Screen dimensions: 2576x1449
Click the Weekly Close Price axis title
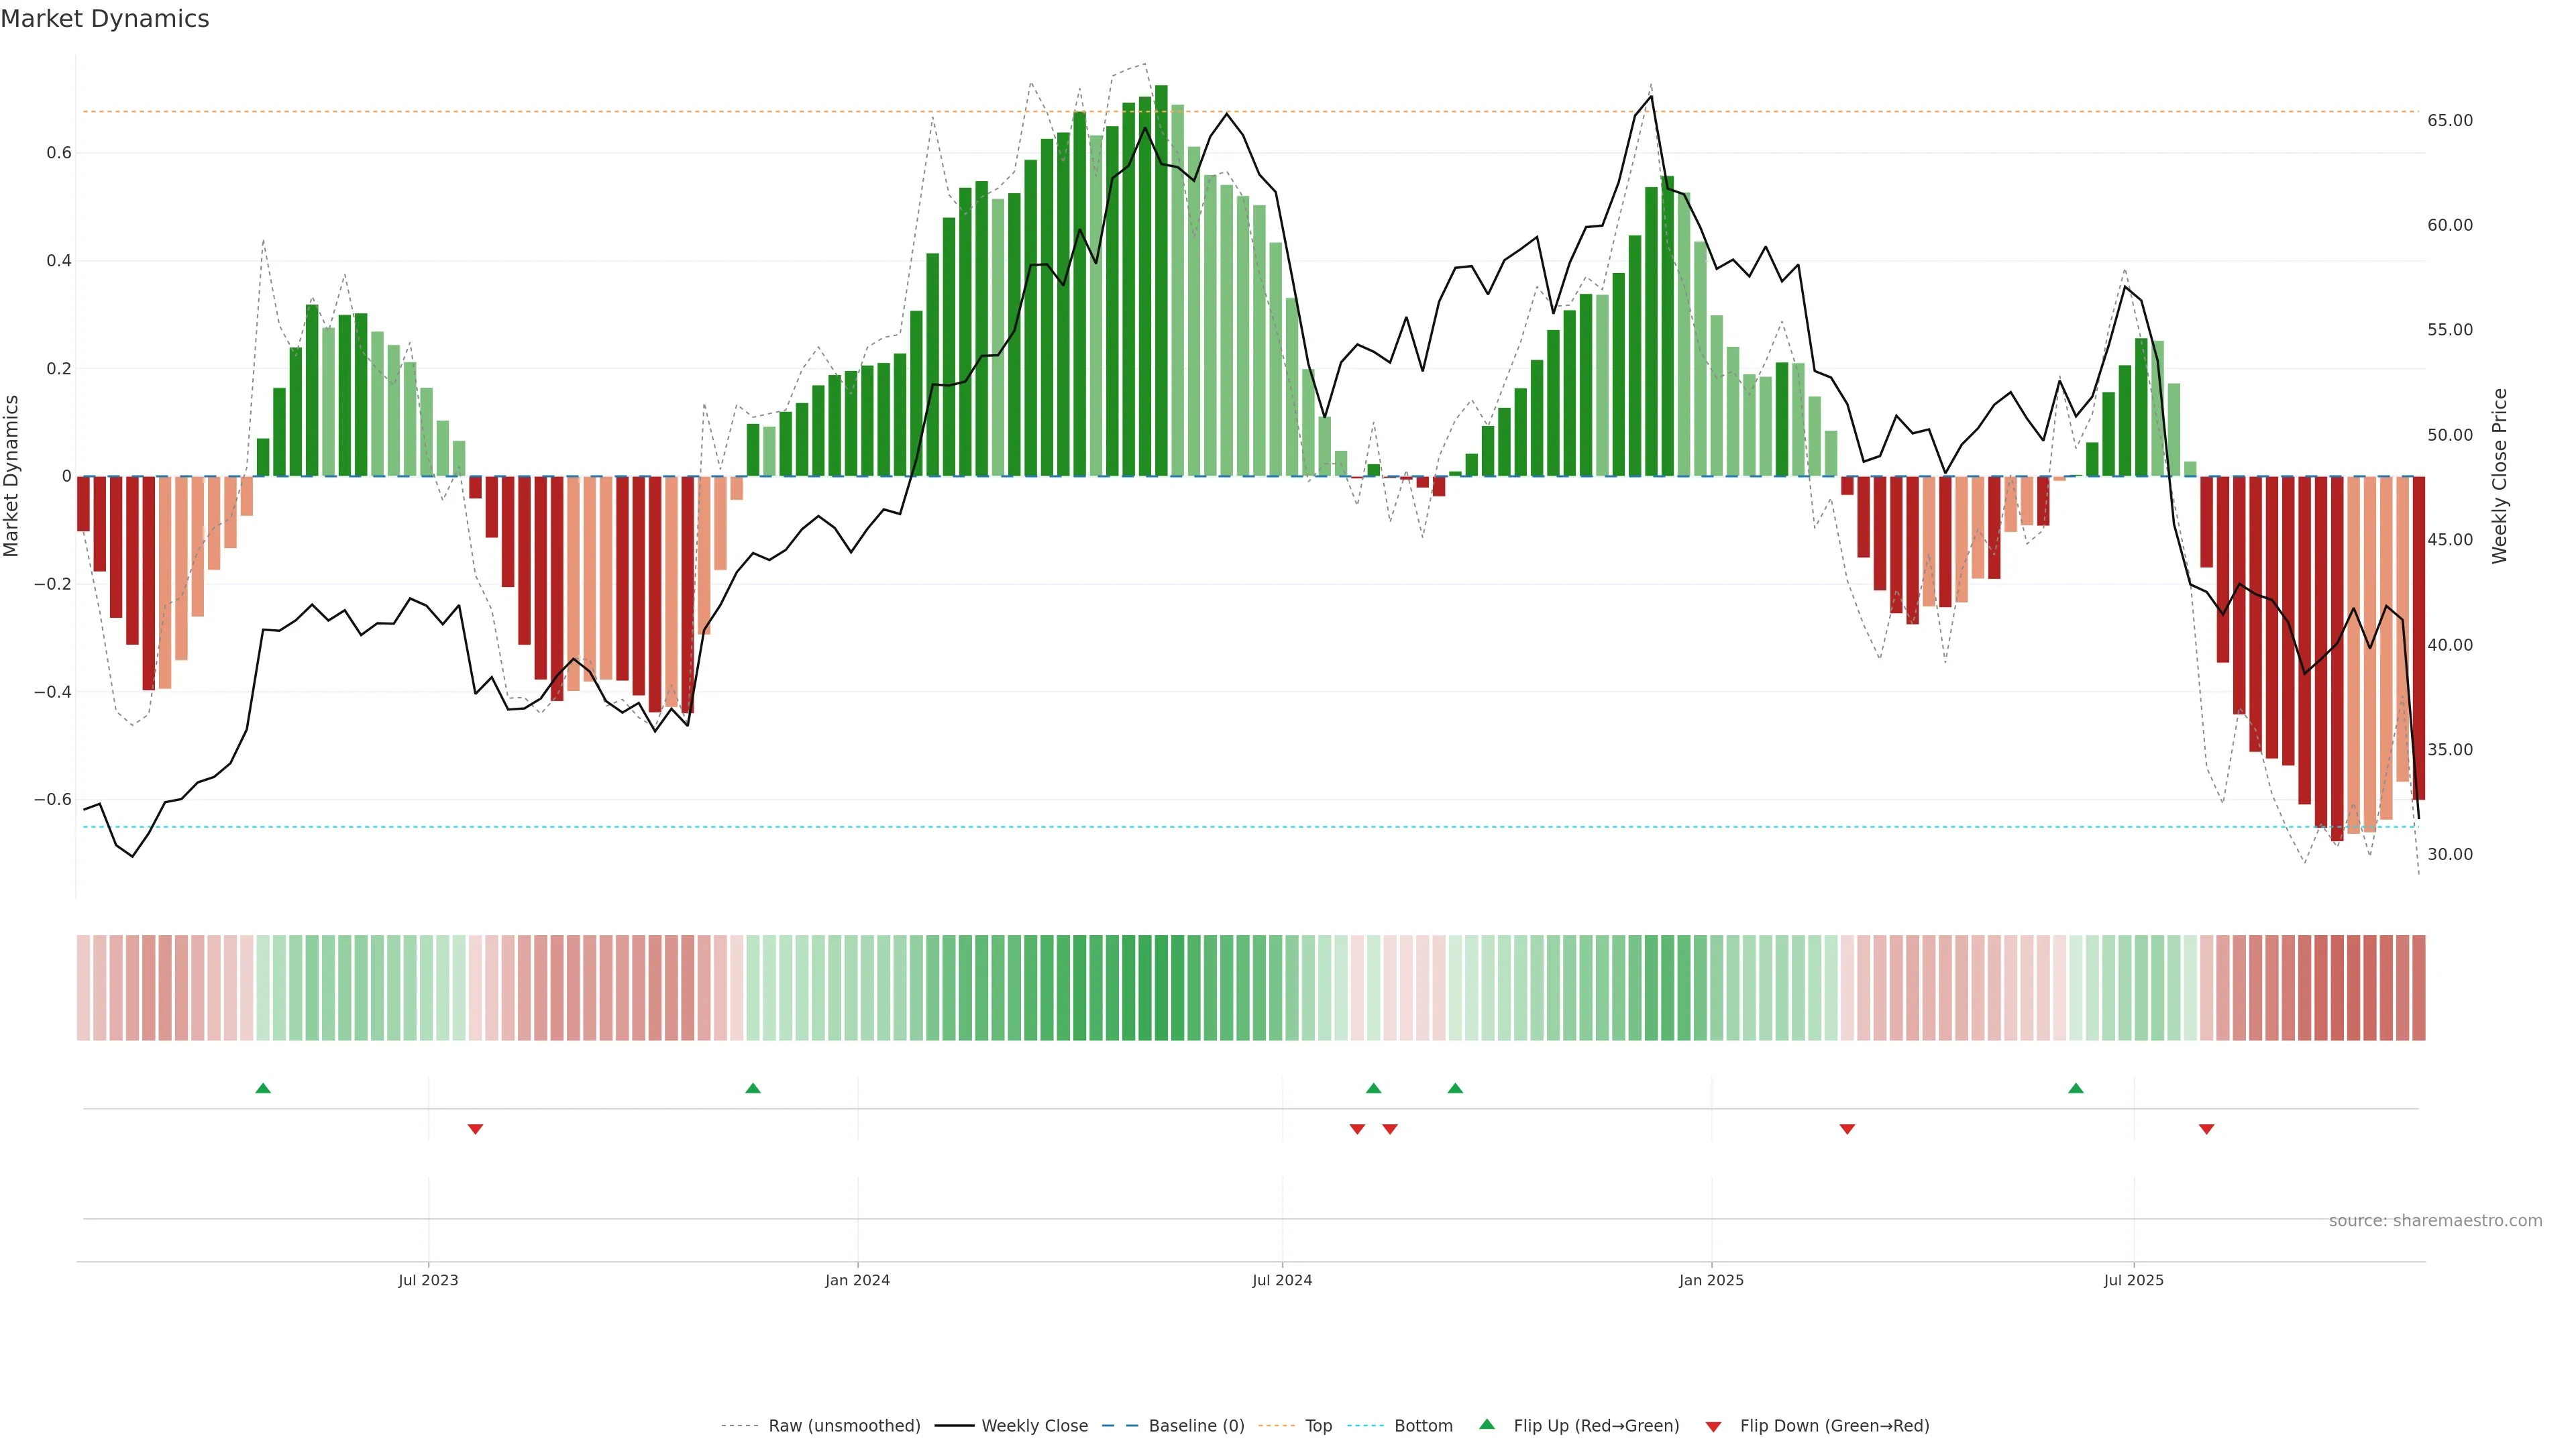2500,476
